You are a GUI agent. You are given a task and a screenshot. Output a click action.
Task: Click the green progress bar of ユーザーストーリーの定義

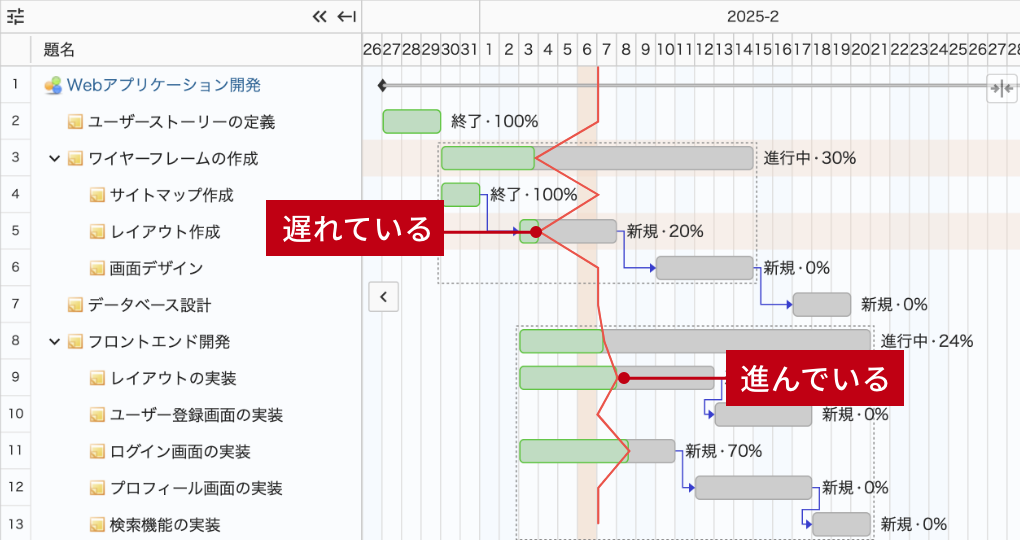coord(412,122)
